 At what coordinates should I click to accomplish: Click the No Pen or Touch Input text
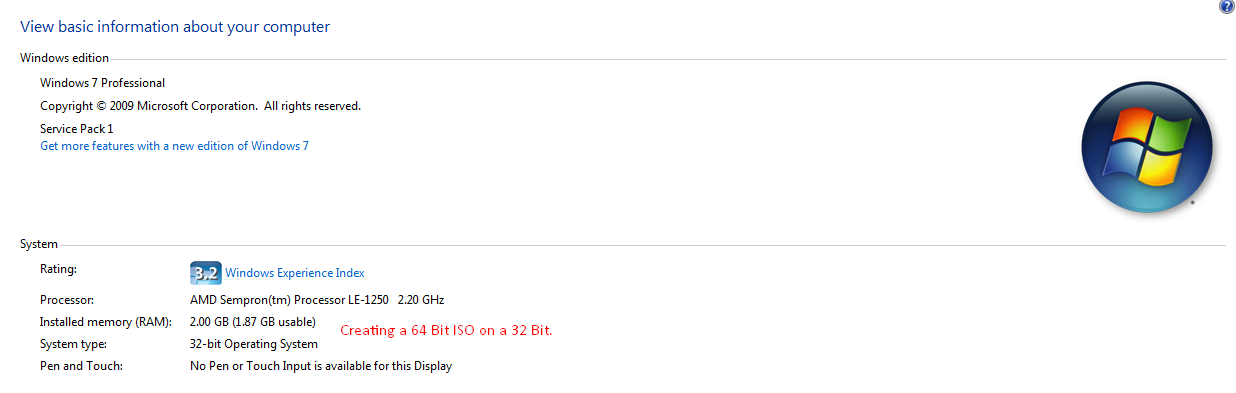[x=321, y=366]
